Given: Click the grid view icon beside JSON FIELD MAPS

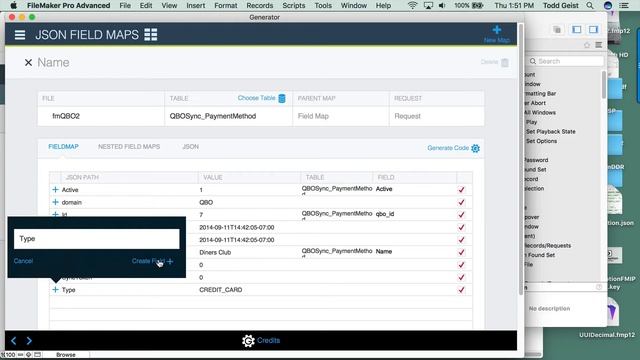Looking at the screenshot, I should [x=151, y=35].
